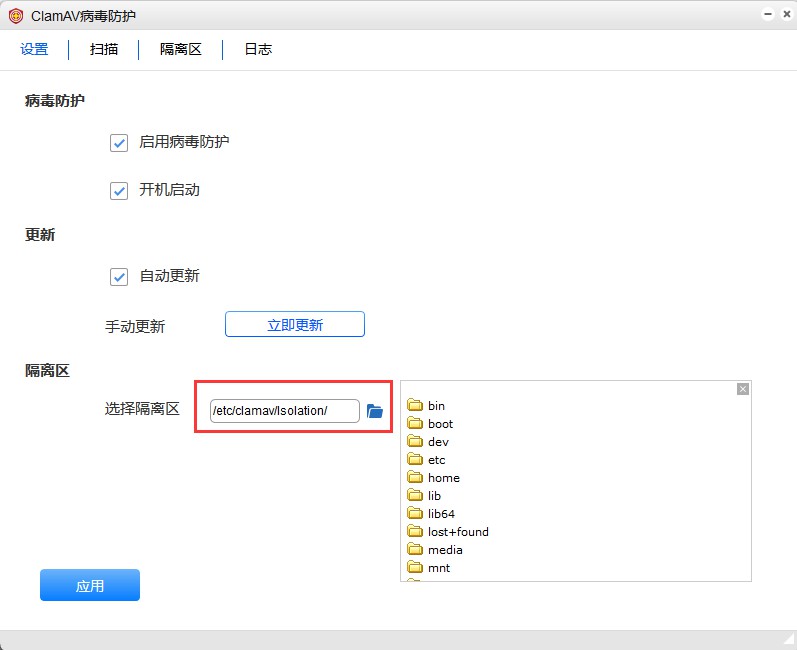797x650 pixels.
Task: Open the media directory entry
Action: point(445,550)
